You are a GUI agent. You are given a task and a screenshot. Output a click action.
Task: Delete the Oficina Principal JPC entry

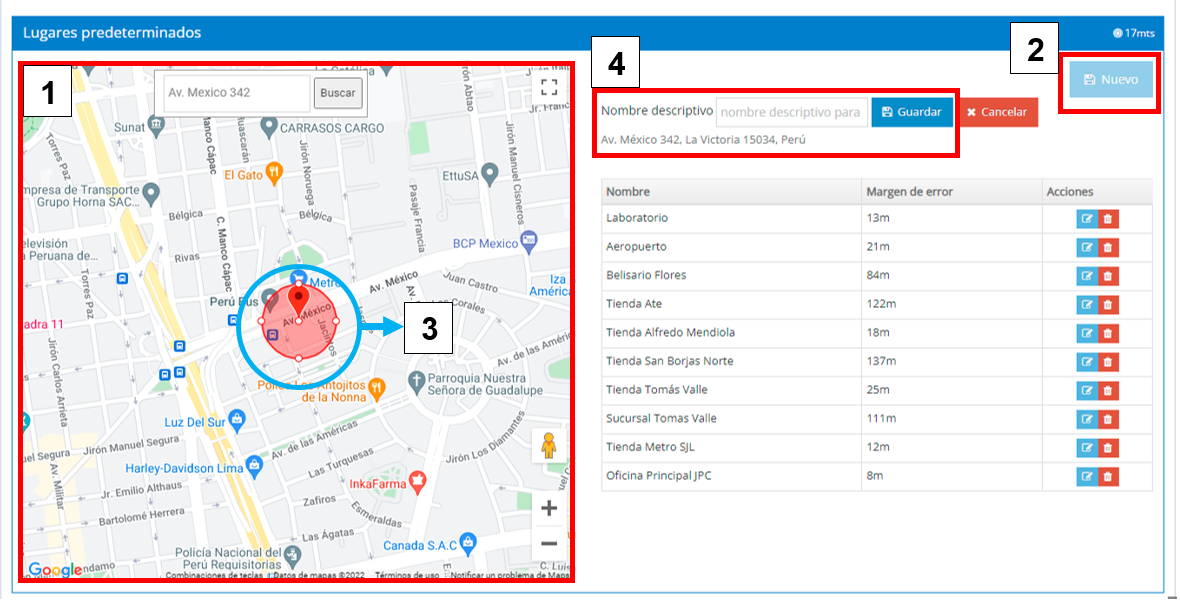tap(1107, 477)
